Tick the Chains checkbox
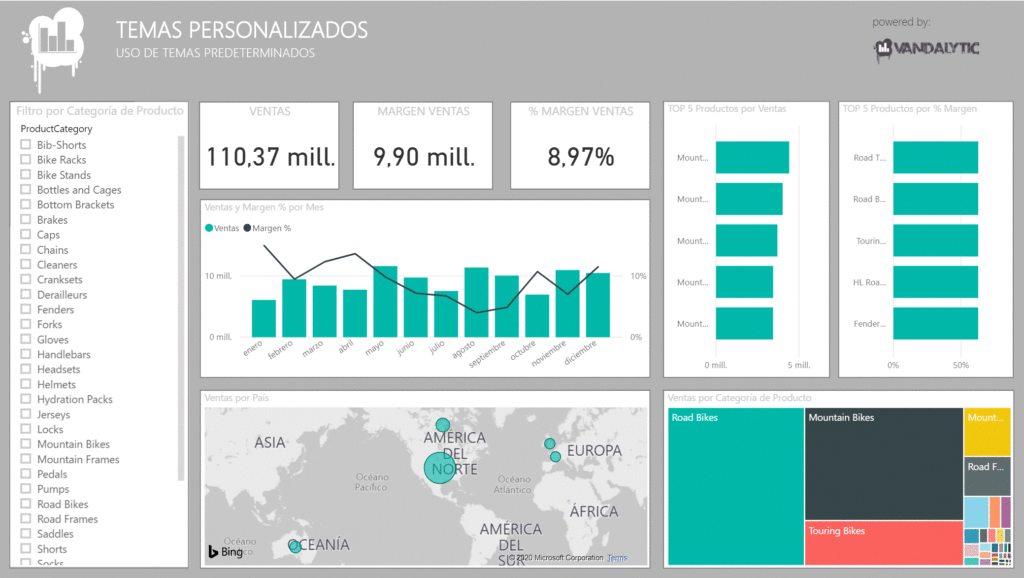Screen dimensions: 1024x578 pyautogui.click(x=25, y=249)
